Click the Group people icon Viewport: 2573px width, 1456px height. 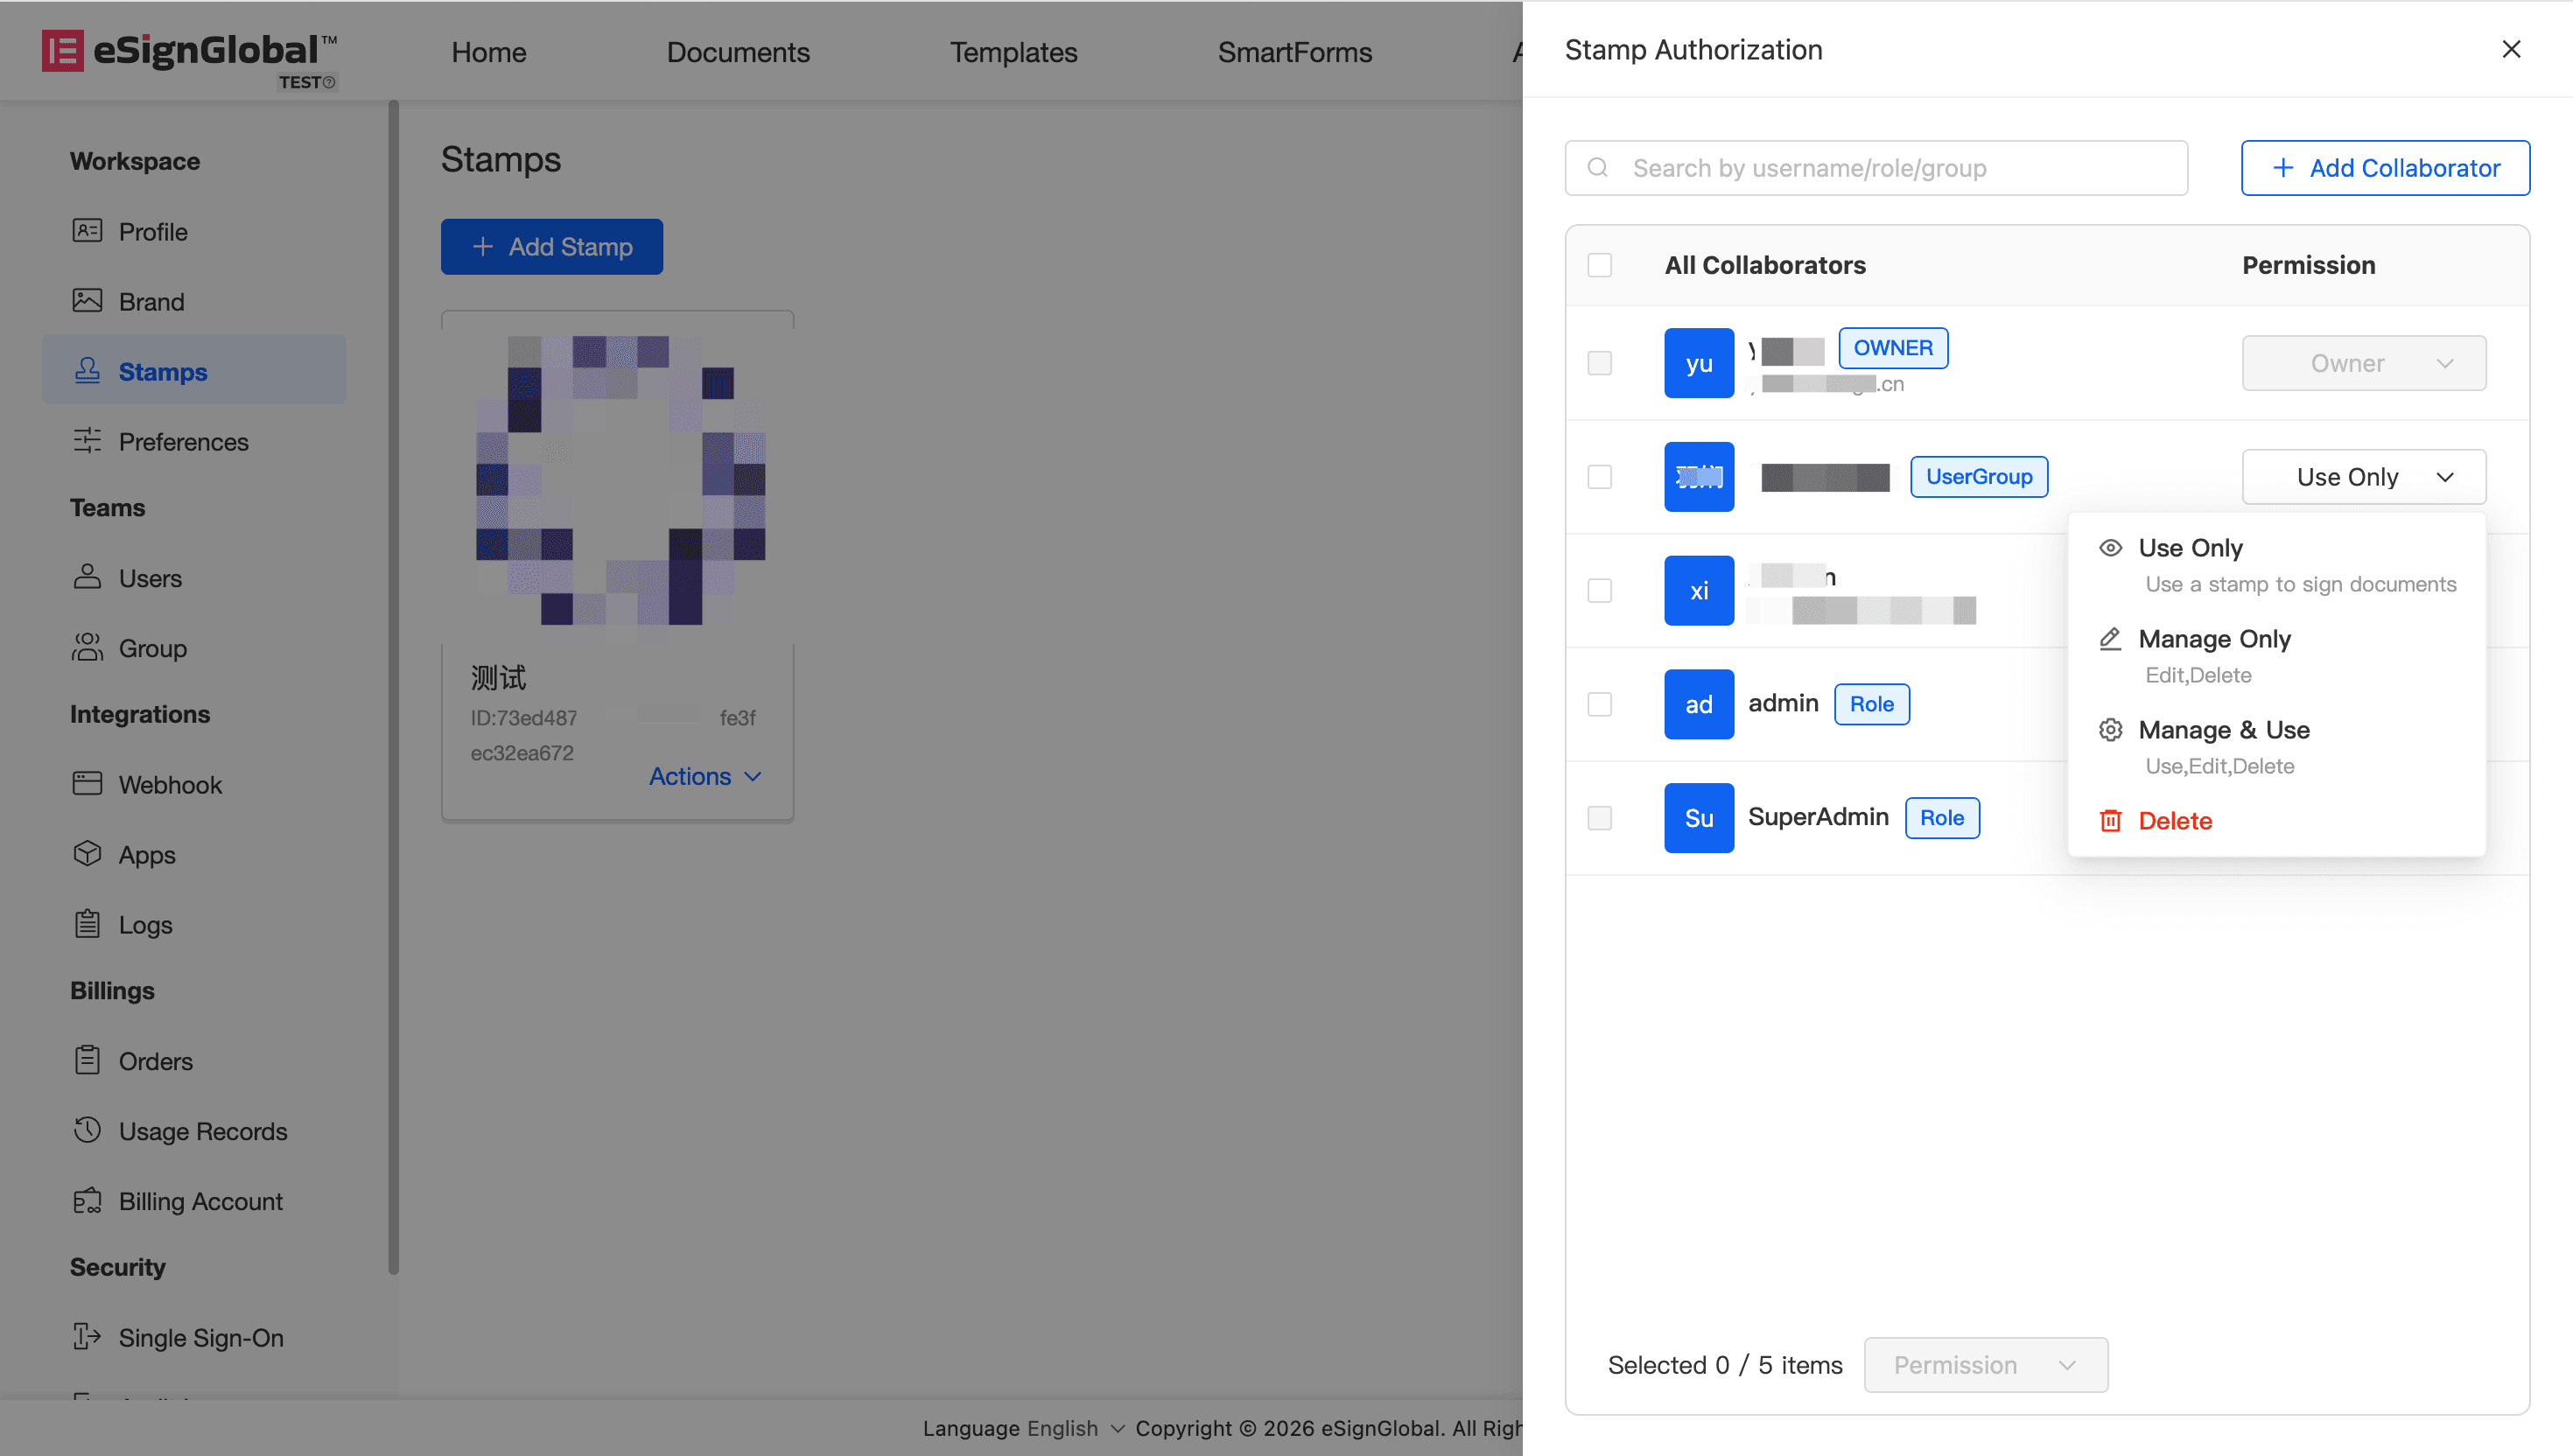click(x=87, y=647)
